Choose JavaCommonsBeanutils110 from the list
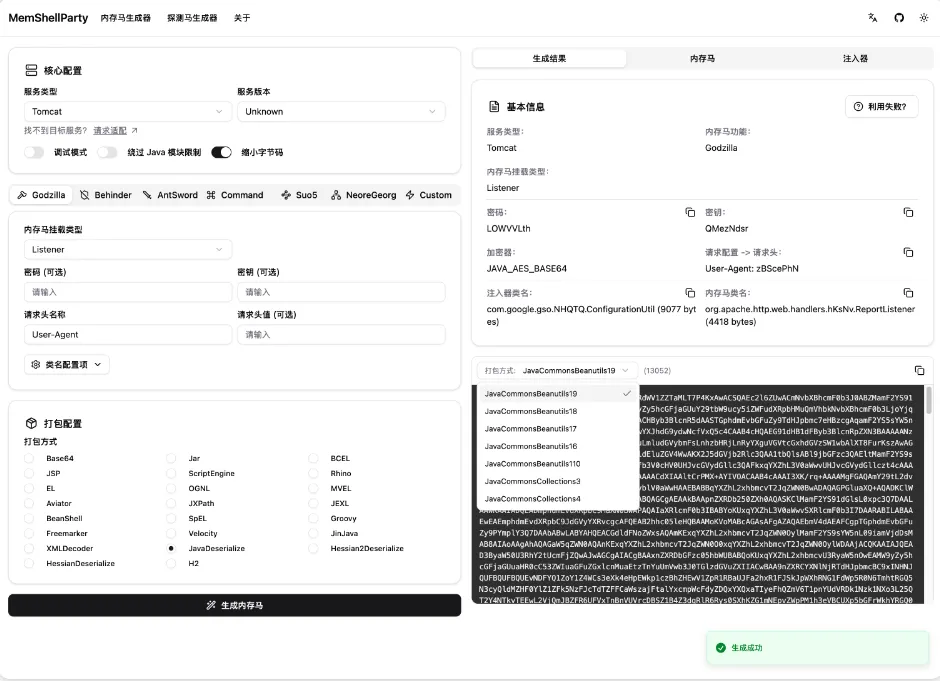940x681 pixels. pos(557,463)
